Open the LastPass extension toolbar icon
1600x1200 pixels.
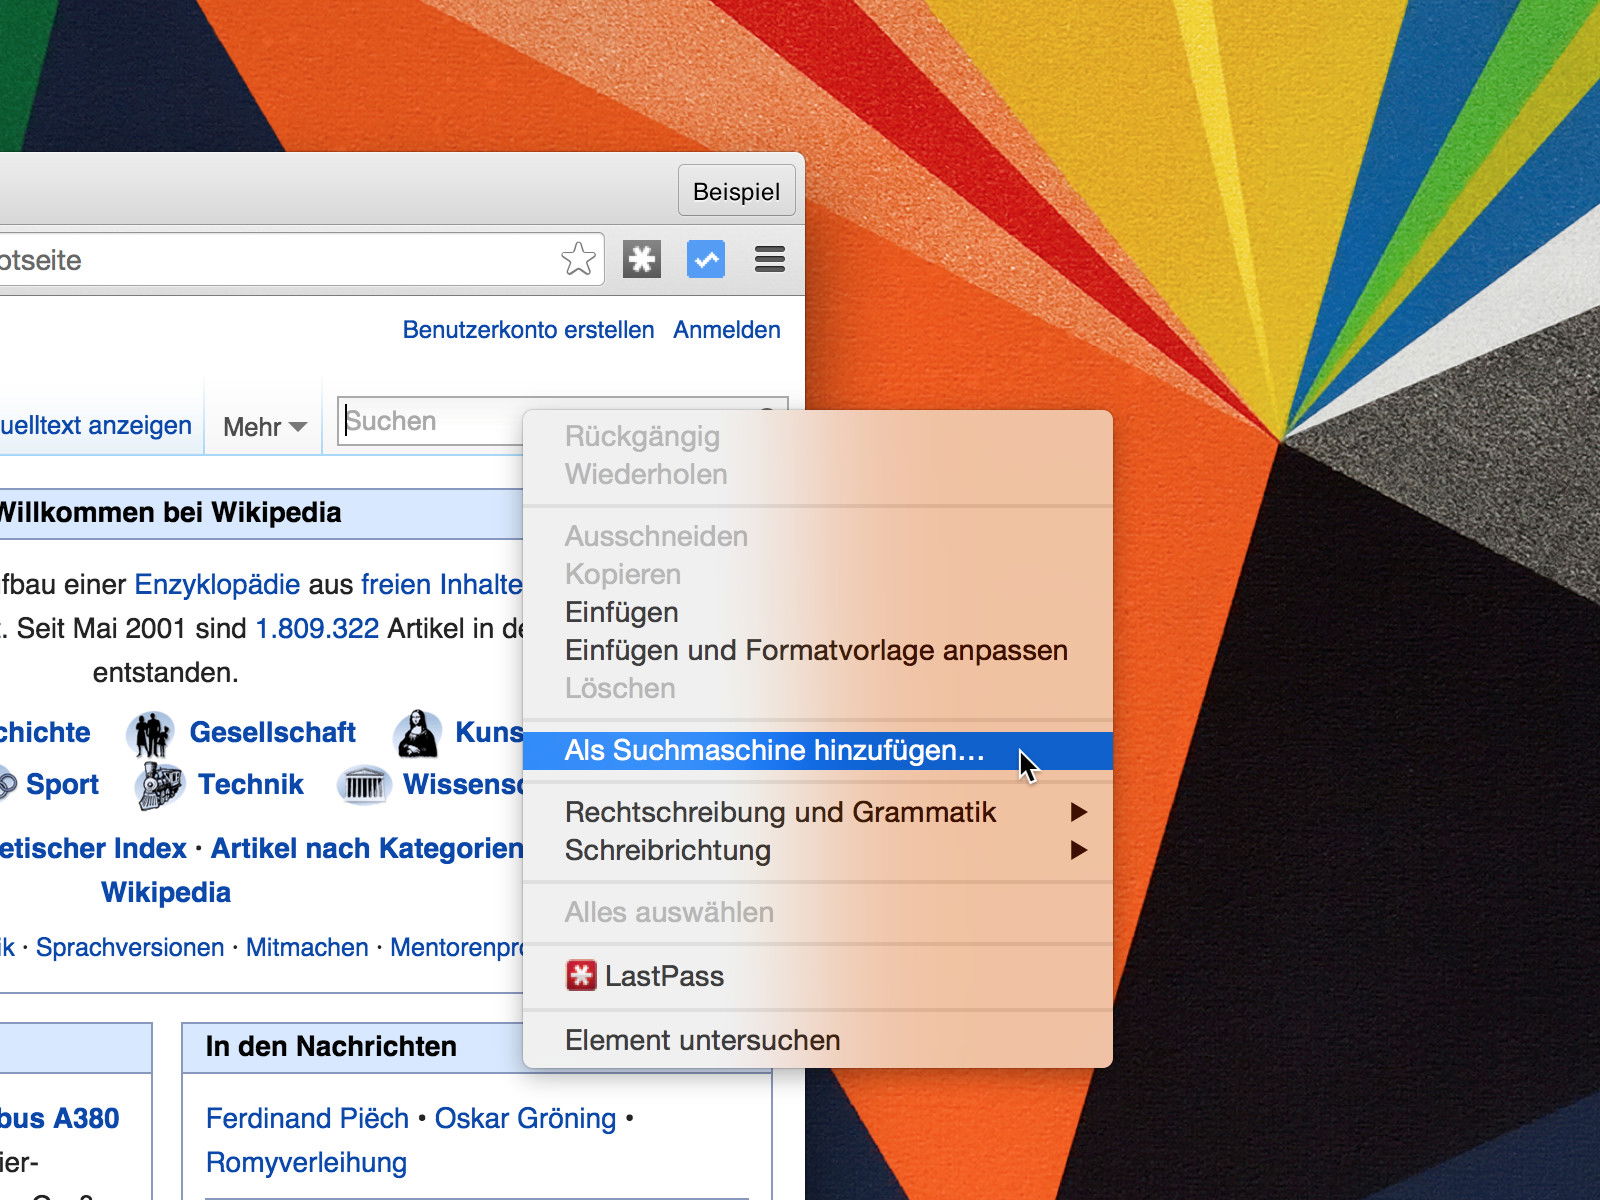pos(642,260)
